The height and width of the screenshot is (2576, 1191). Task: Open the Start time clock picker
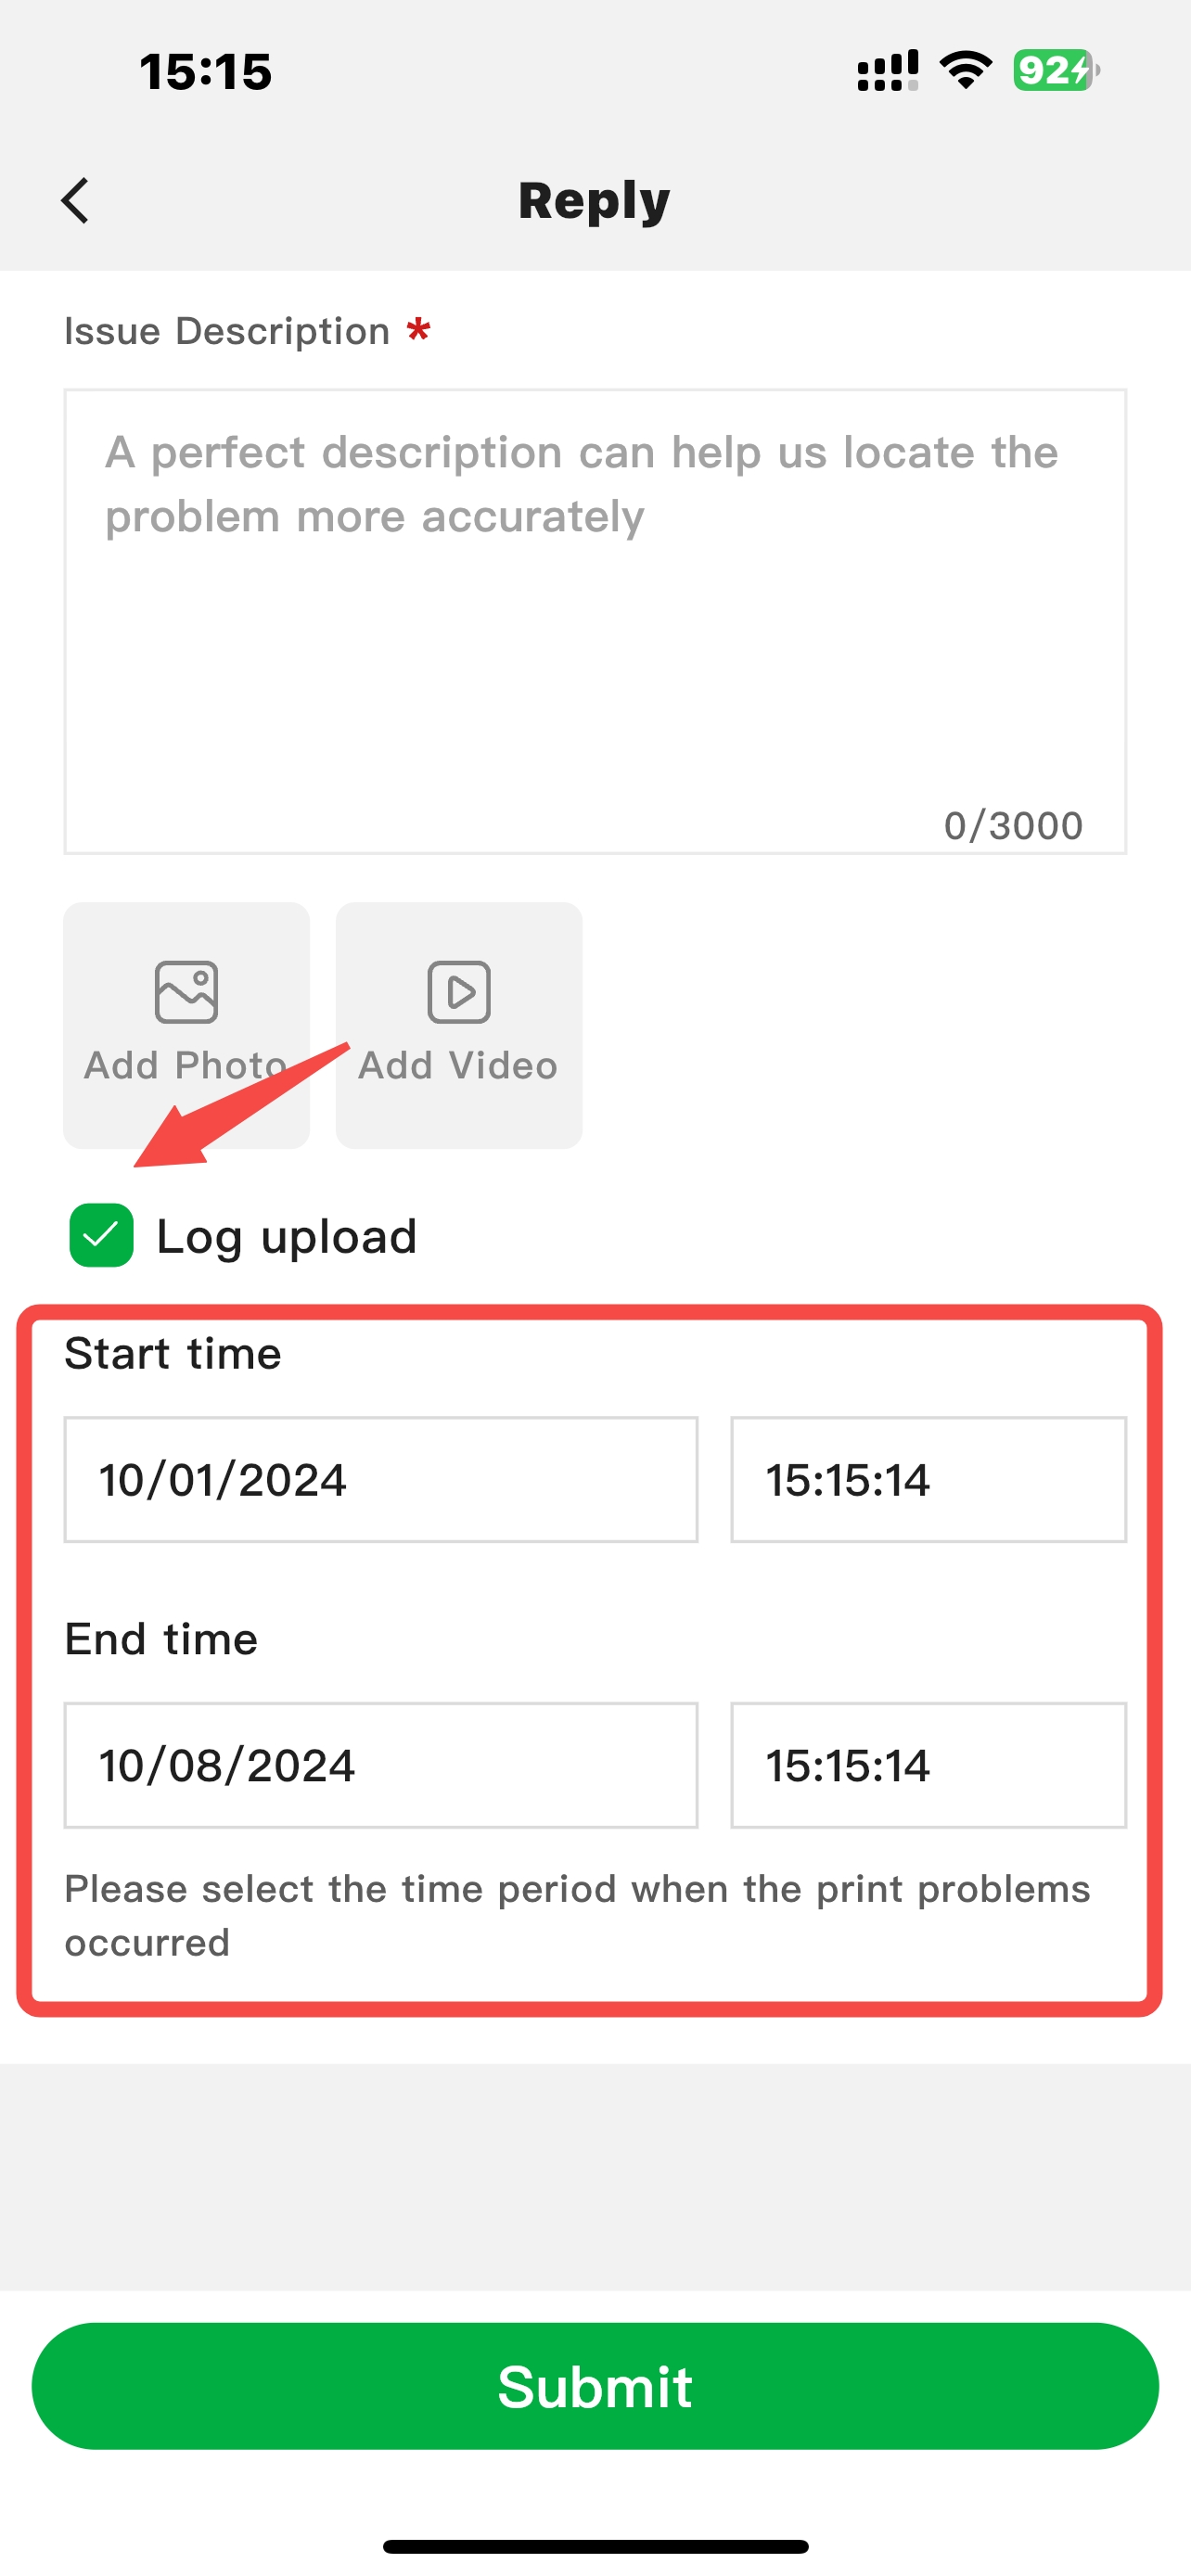tap(929, 1479)
